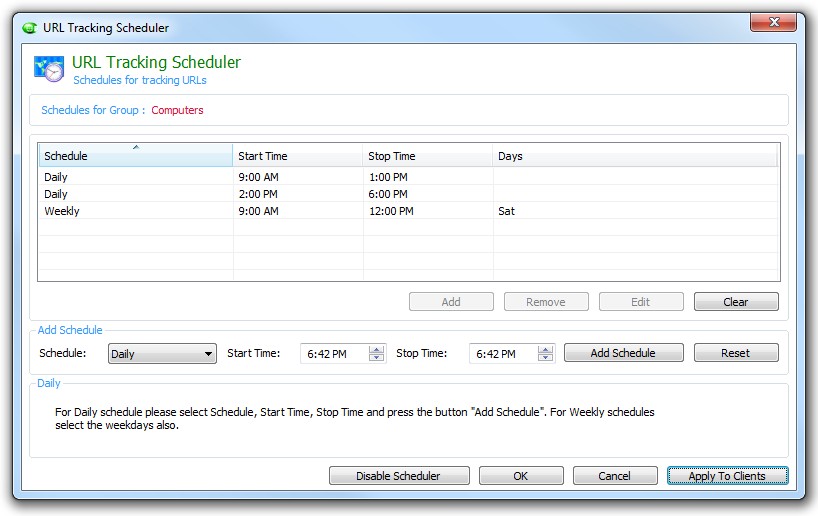Reset the schedule fields
This screenshot has height=516, width=818.
click(x=735, y=353)
